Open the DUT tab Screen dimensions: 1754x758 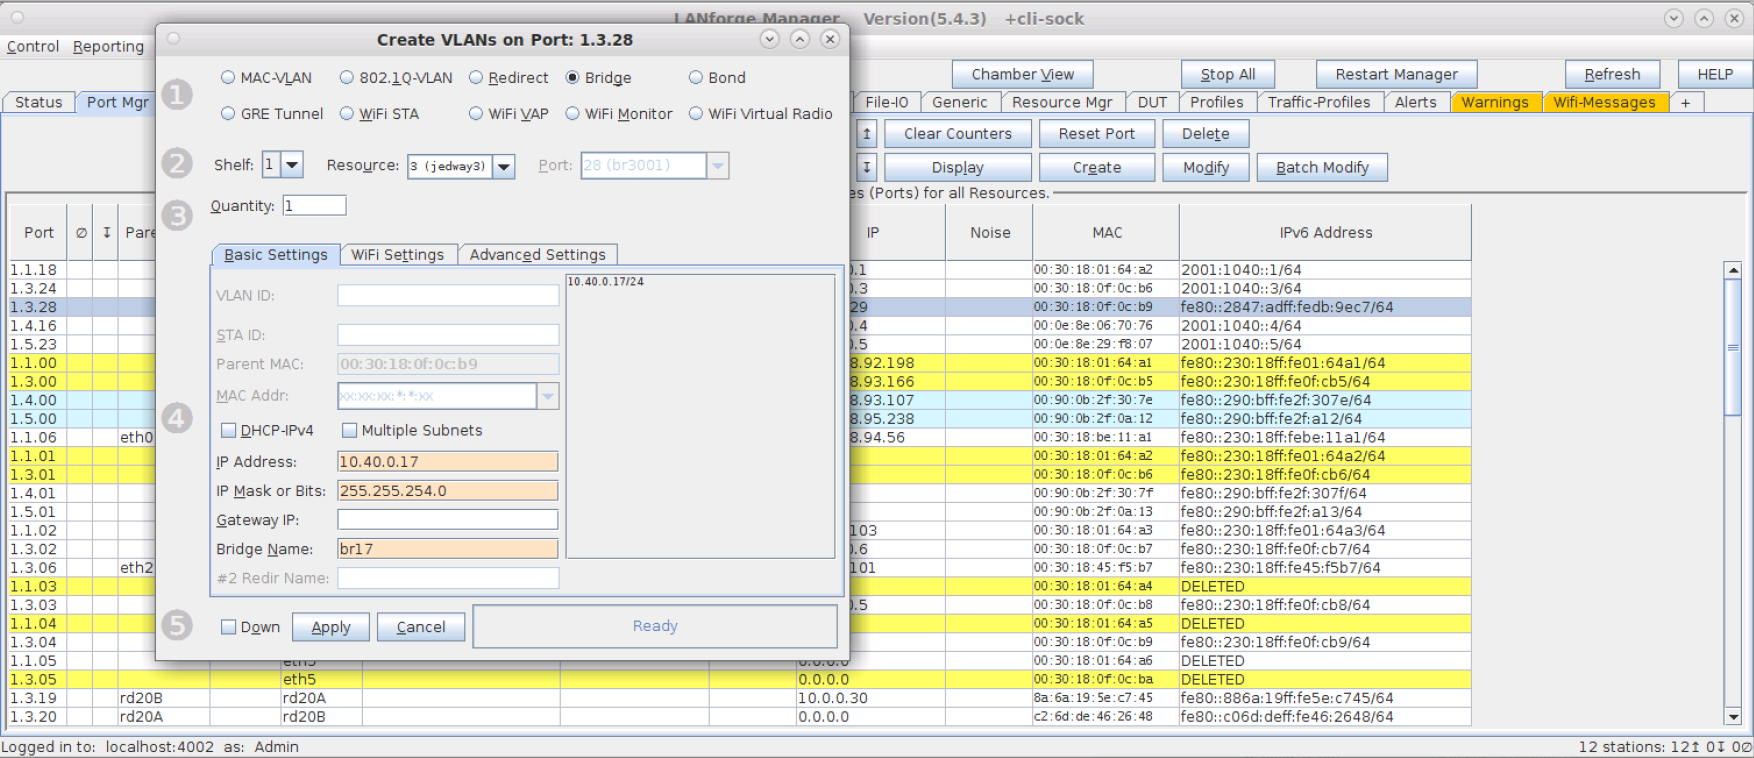(x=1152, y=102)
